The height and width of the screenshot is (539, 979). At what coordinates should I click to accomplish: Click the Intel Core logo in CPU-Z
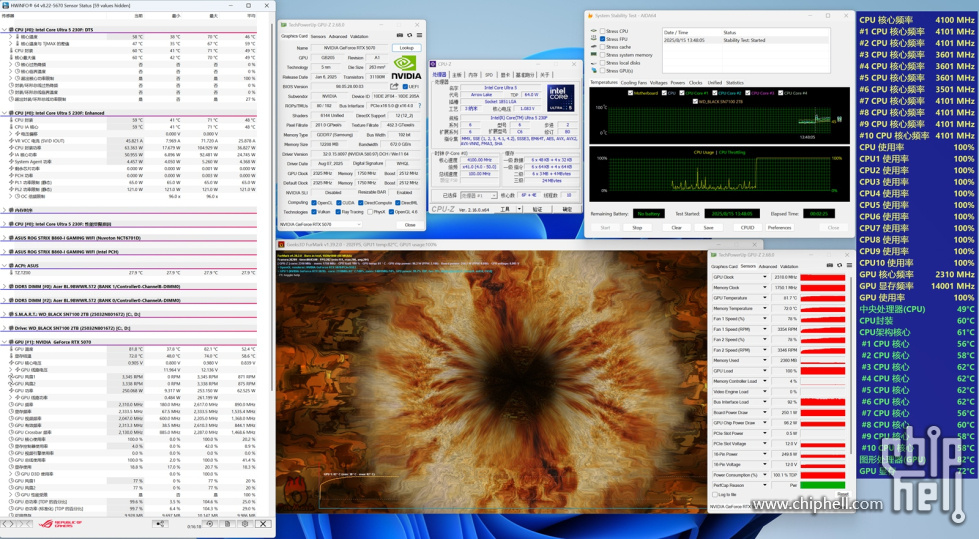pyautogui.click(x=561, y=98)
